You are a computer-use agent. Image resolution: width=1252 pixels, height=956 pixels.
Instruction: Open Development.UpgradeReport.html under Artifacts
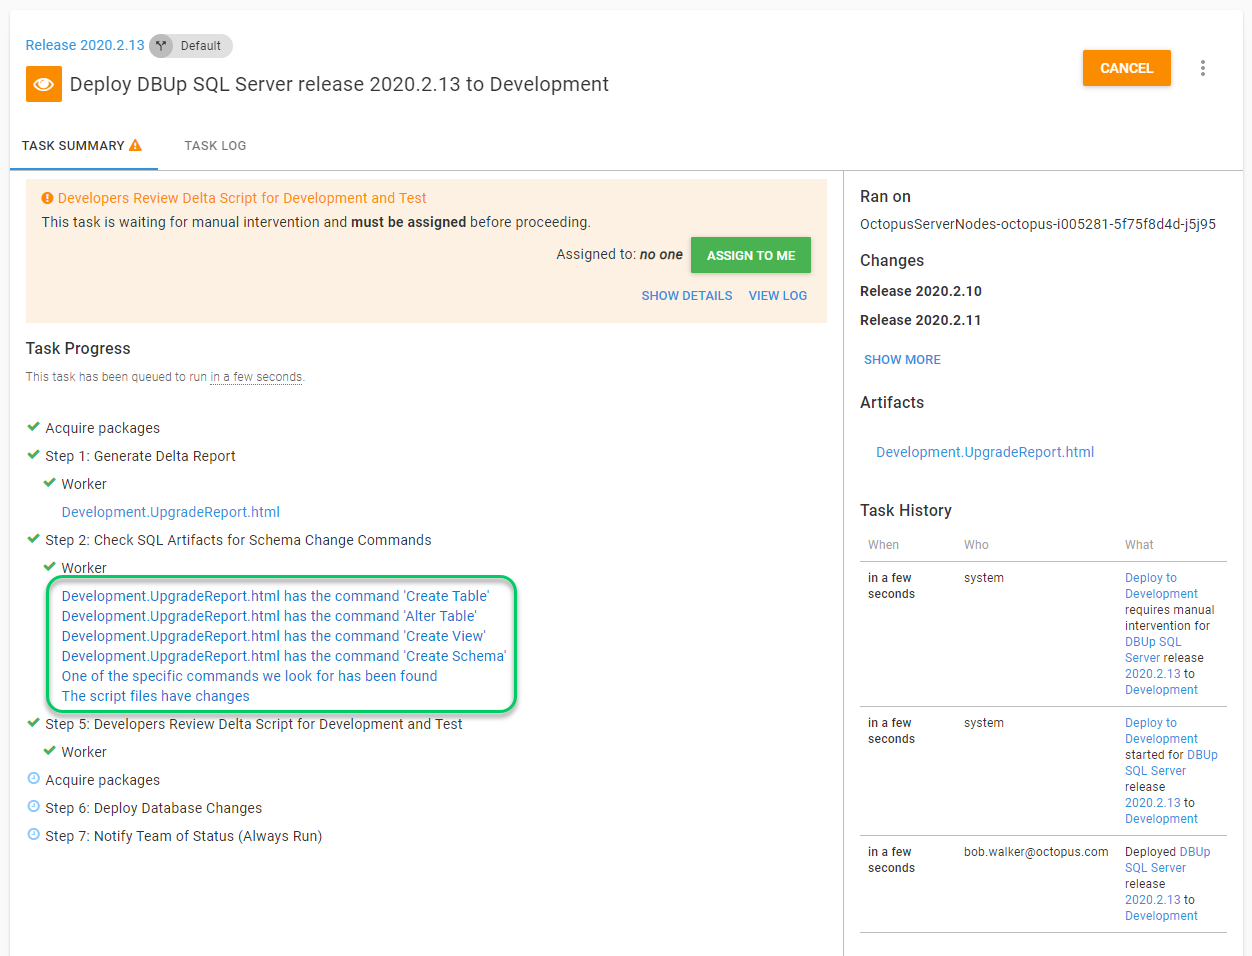985,452
